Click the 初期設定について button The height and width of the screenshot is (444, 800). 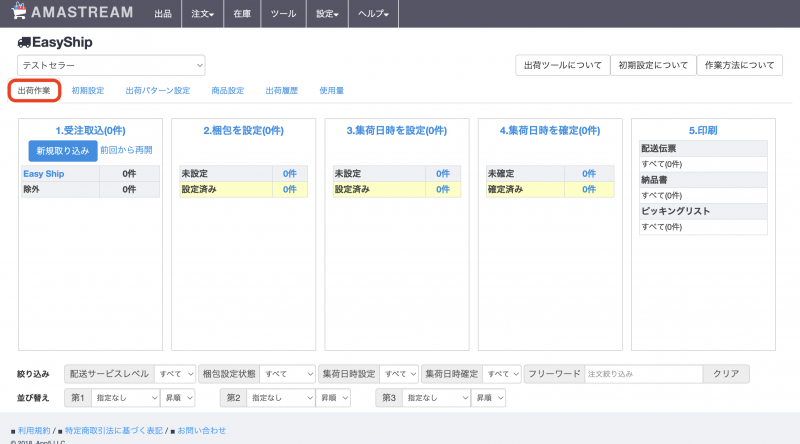653,65
